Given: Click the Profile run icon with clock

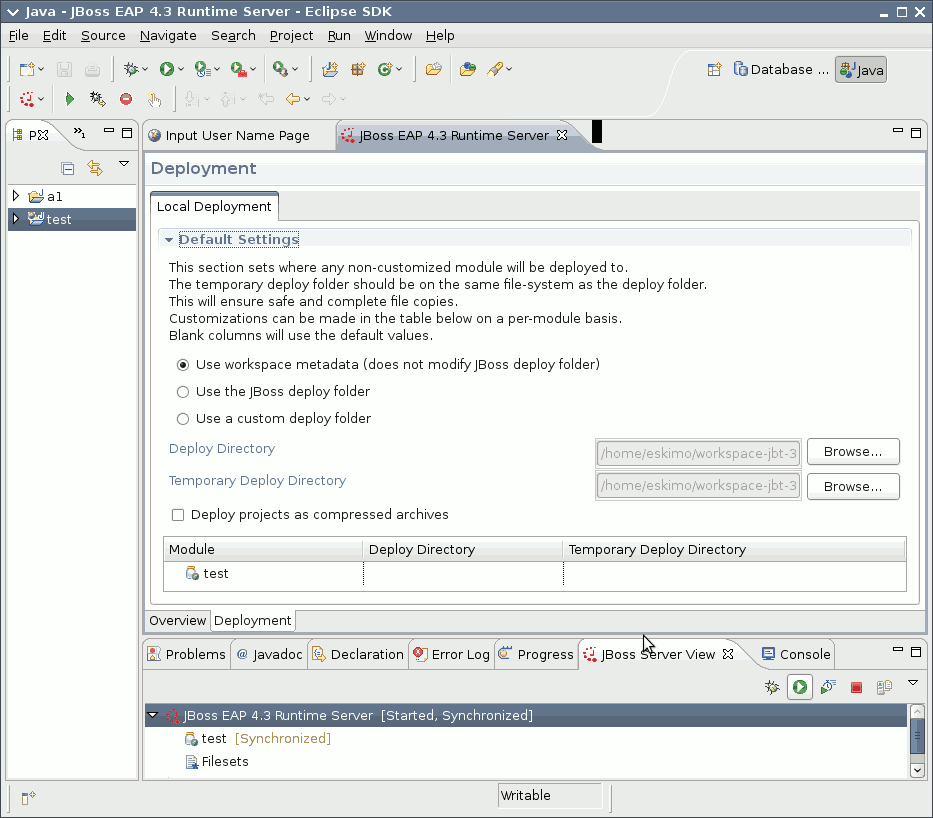Looking at the screenshot, I should click(203, 70).
